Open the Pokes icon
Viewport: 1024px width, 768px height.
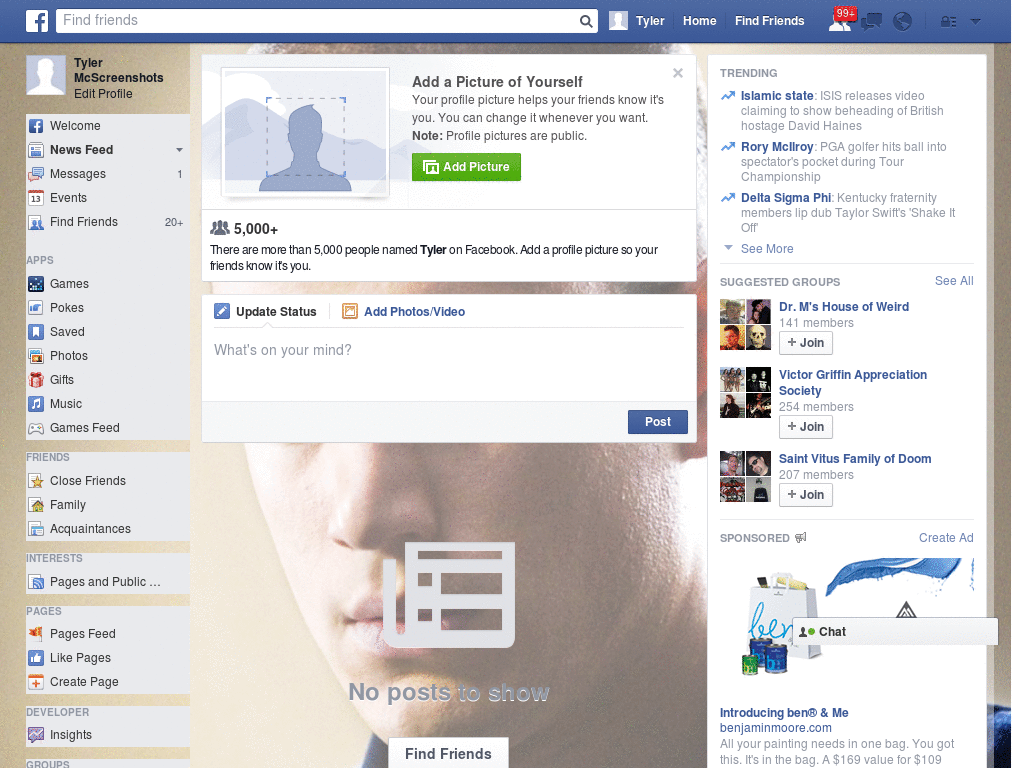tap(36, 308)
